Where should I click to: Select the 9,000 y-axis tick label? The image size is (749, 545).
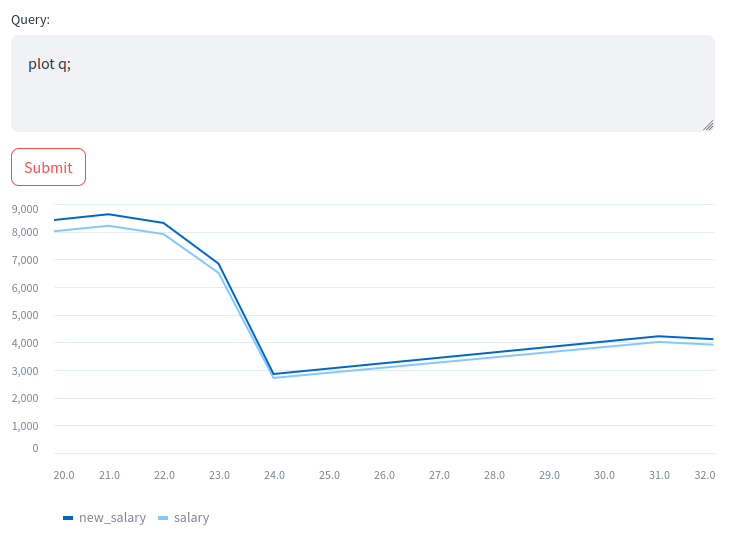(x=25, y=209)
